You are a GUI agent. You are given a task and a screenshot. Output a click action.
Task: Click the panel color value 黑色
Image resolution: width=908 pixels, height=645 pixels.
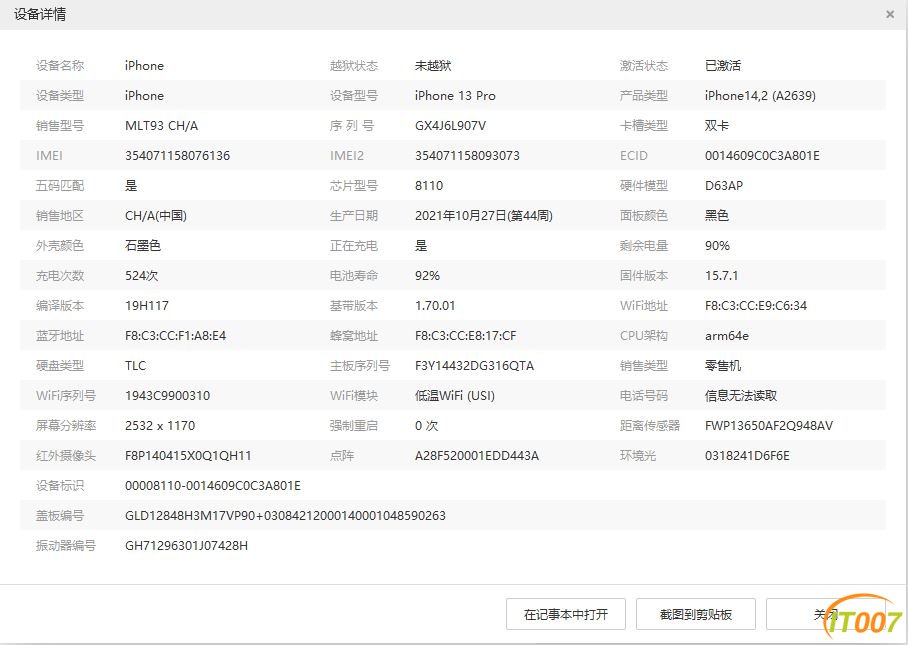[717, 216]
